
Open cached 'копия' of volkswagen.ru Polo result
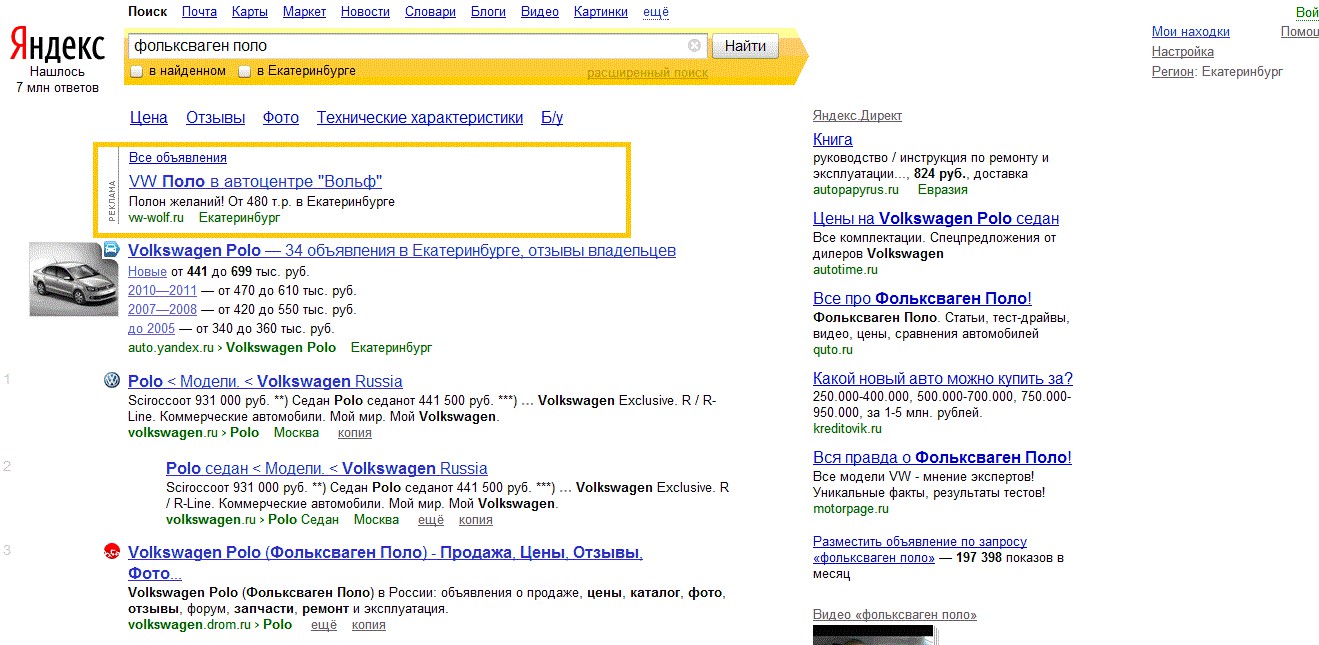point(355,433)
